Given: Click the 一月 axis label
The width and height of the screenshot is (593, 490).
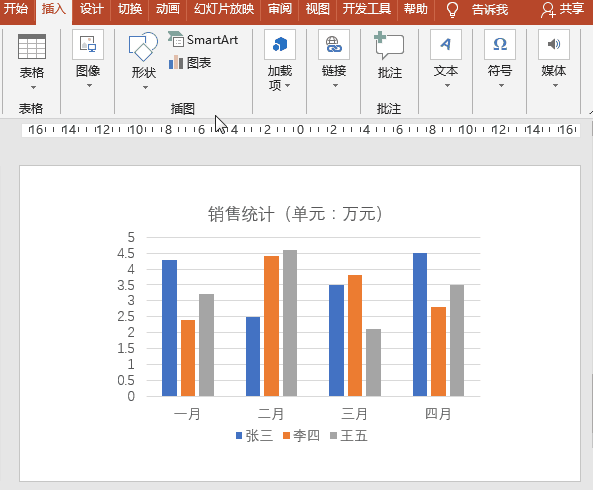Looking at the screenshot, I should point(188,414).
